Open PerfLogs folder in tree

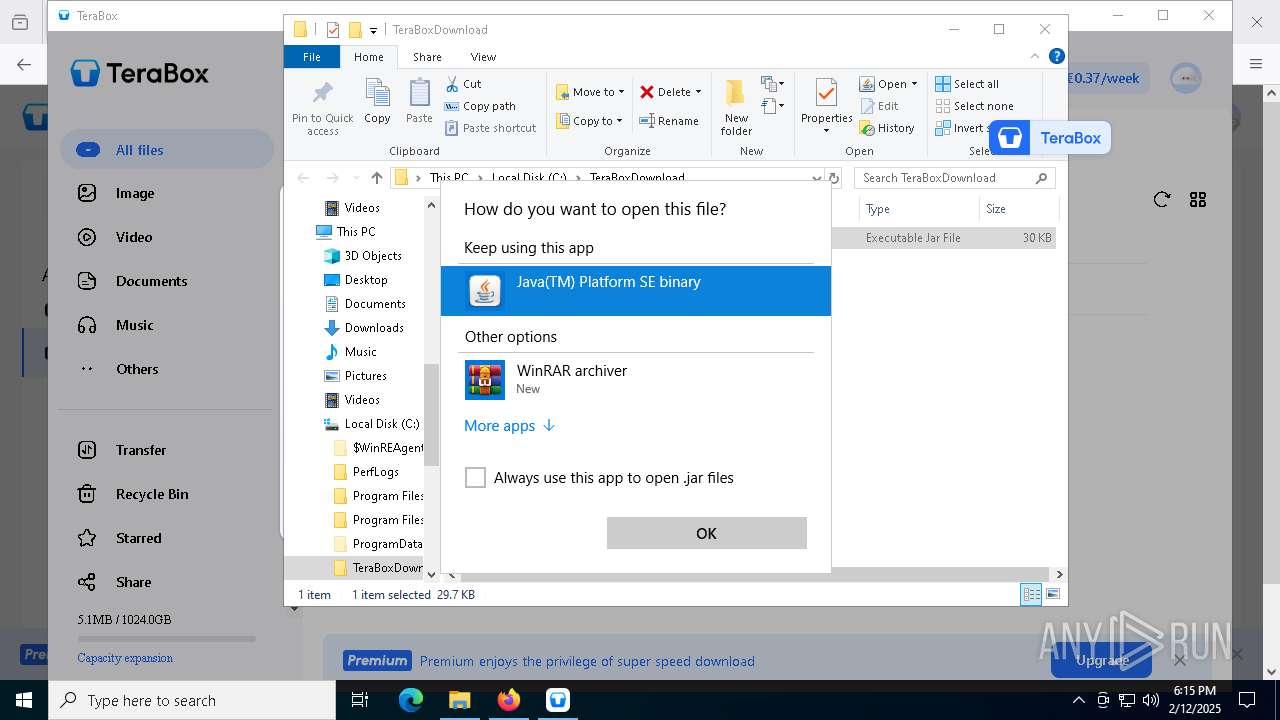pos(374,472)
